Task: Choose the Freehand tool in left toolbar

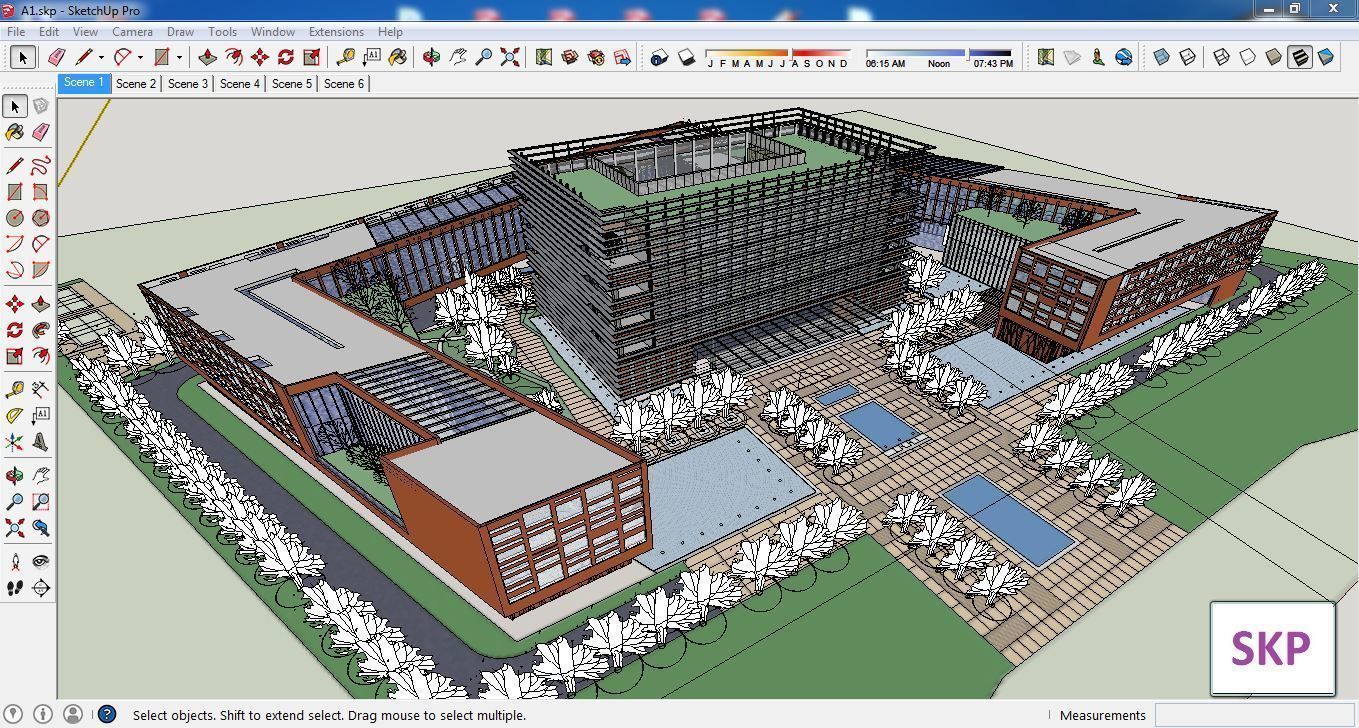Action: point(40,165)
